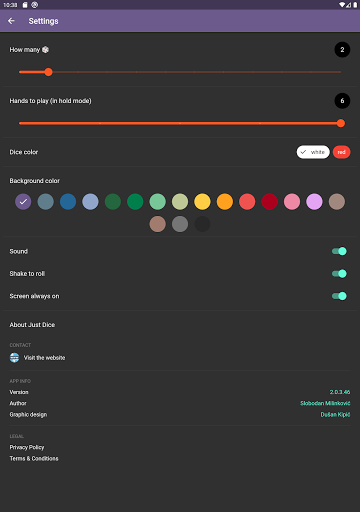Disable Shake to roll switch

(x=339, y=274)
